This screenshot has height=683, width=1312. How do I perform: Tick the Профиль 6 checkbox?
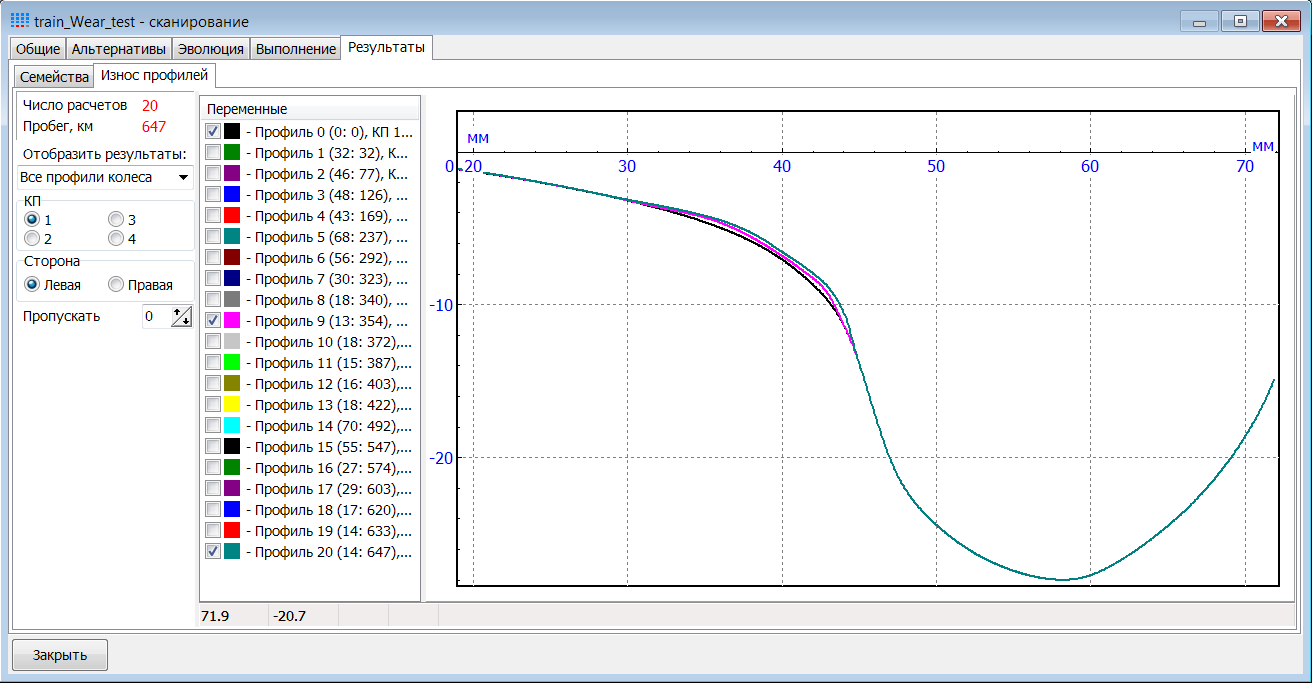coord(213,257)
